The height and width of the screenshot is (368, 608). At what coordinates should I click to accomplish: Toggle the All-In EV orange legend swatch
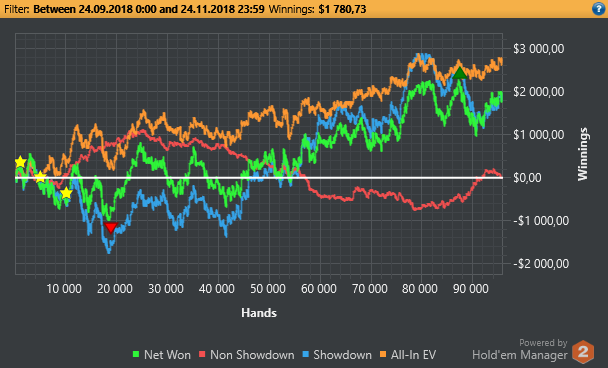pos(383,354)
